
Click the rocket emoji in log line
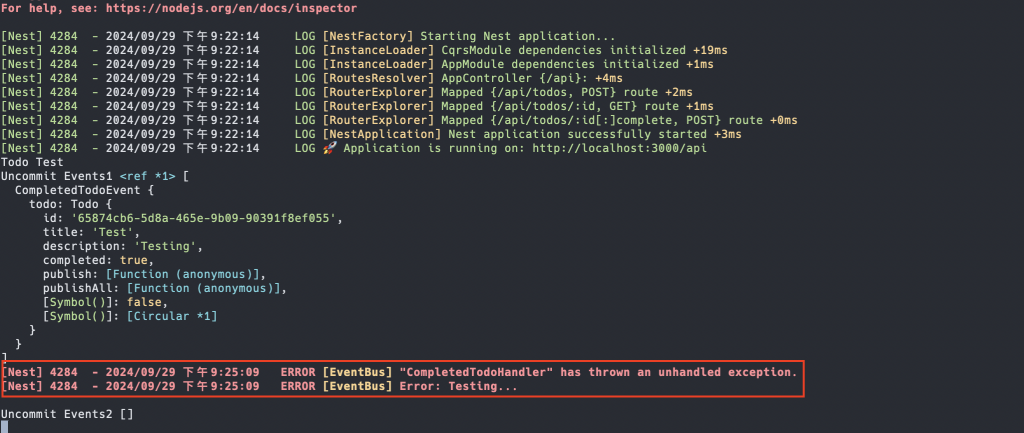click(x=330, y=148)
